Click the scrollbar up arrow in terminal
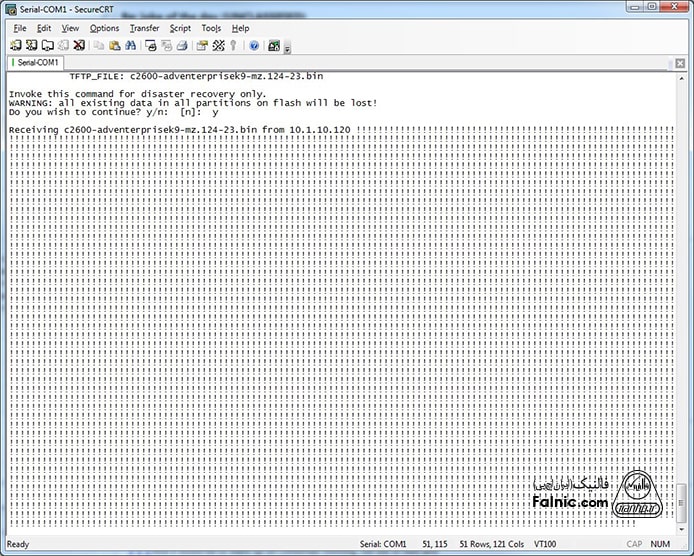The width and height of the screenshot is (694, 556). point(680,78)
